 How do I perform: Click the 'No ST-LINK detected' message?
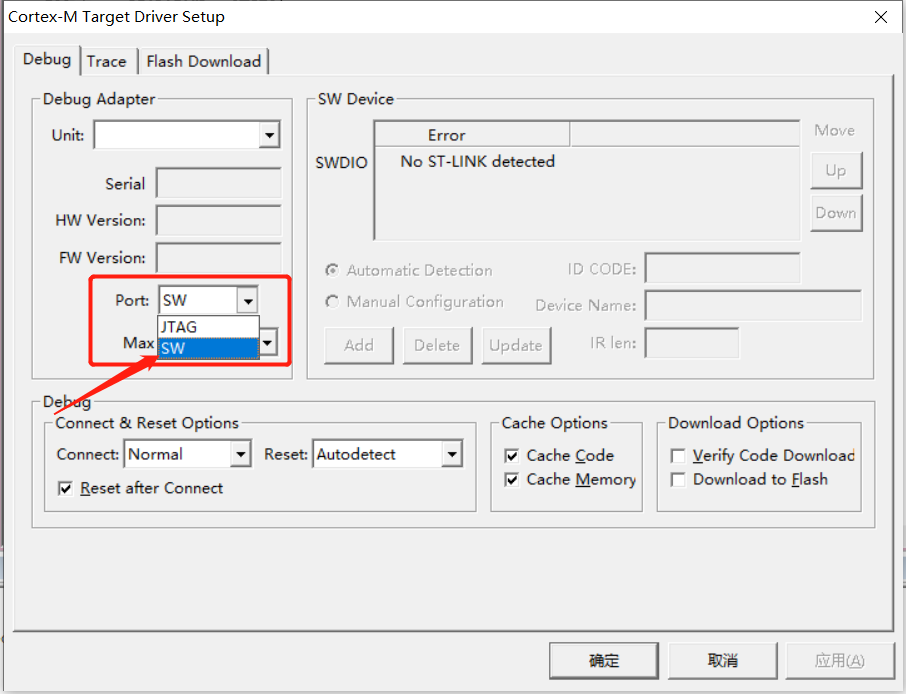click(x=477, y=161)
